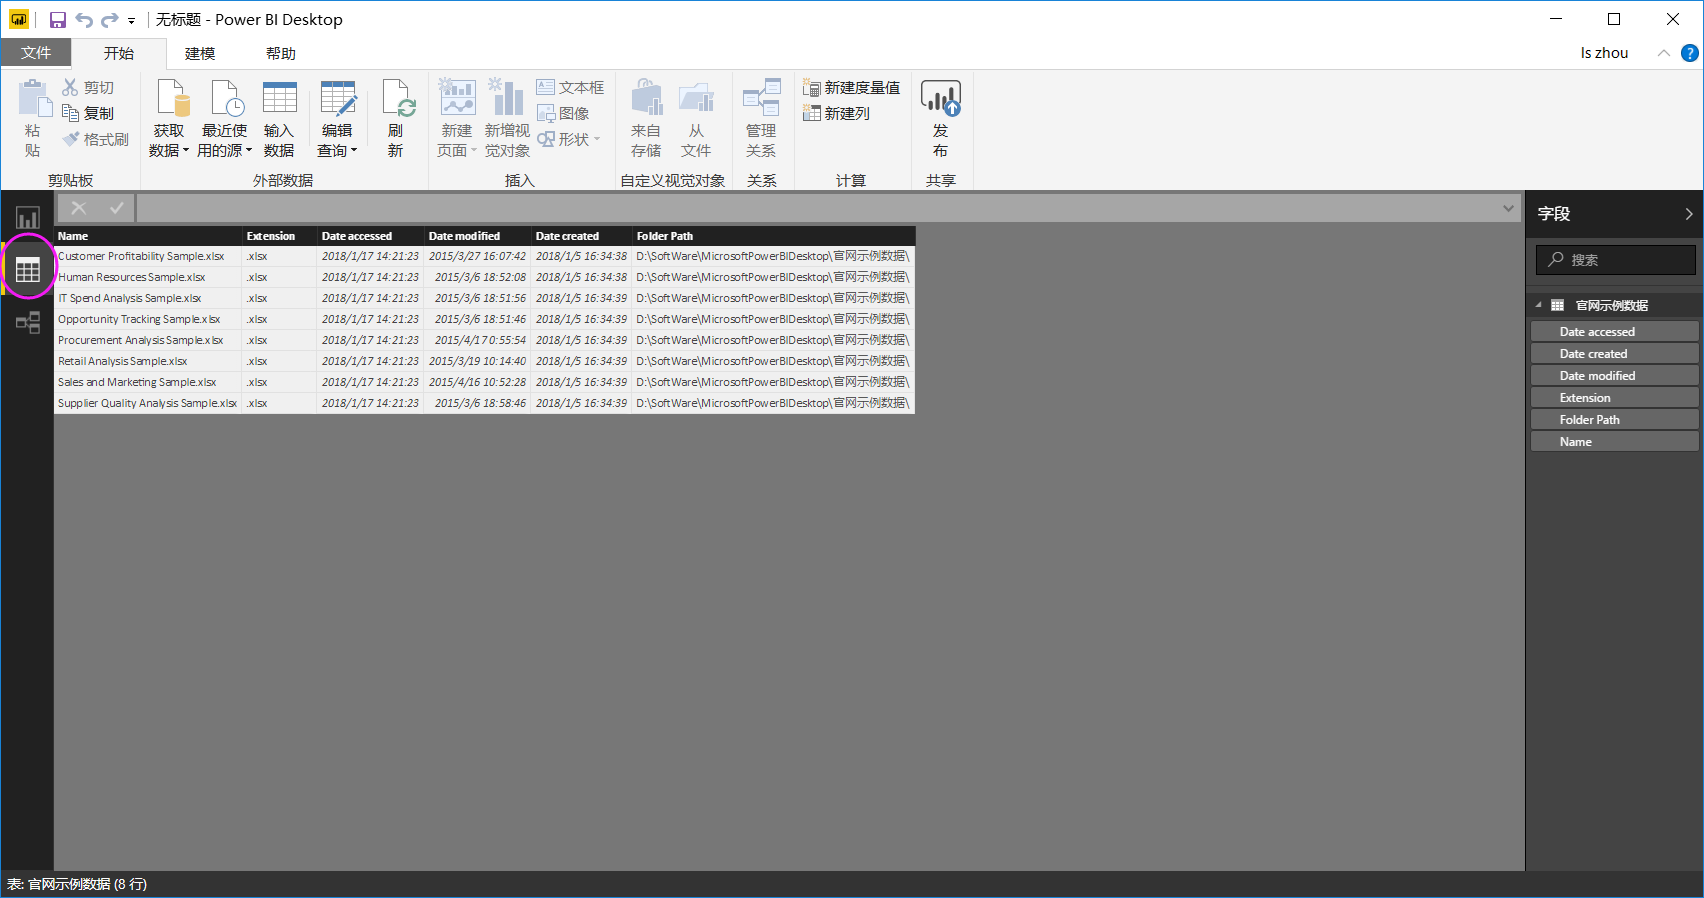This screenshot has width=1704, height=898.
Task: Cancel formula with the X button
Action: [x=79, y=208]
